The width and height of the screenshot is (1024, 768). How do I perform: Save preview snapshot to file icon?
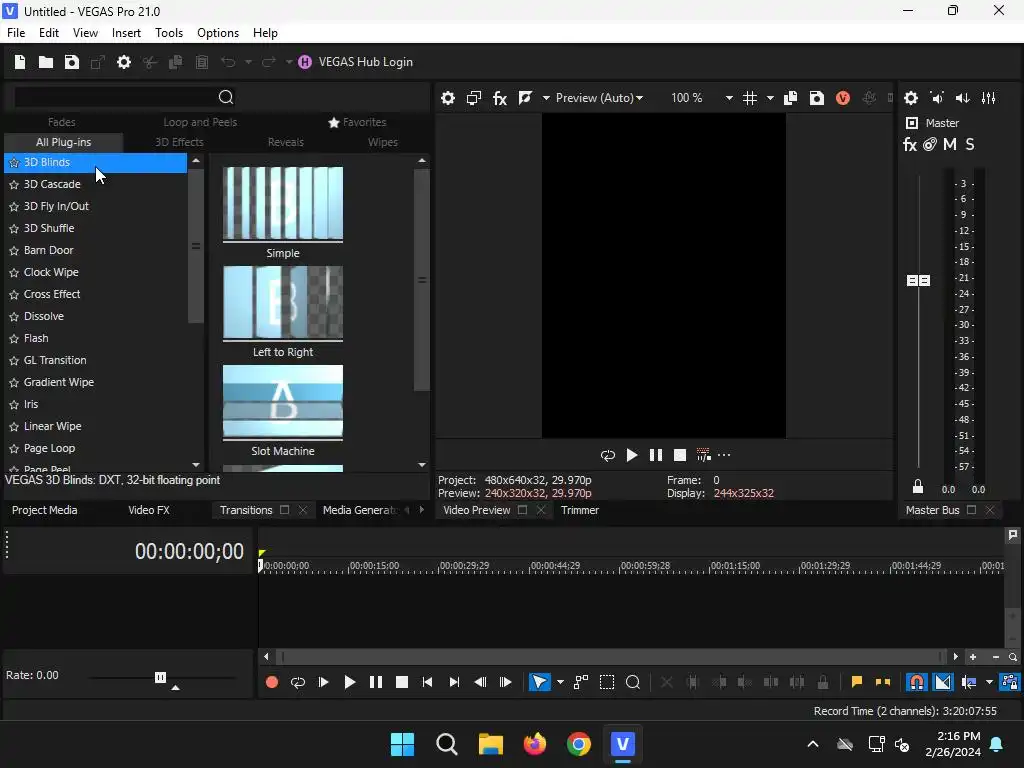click(816, 98)
